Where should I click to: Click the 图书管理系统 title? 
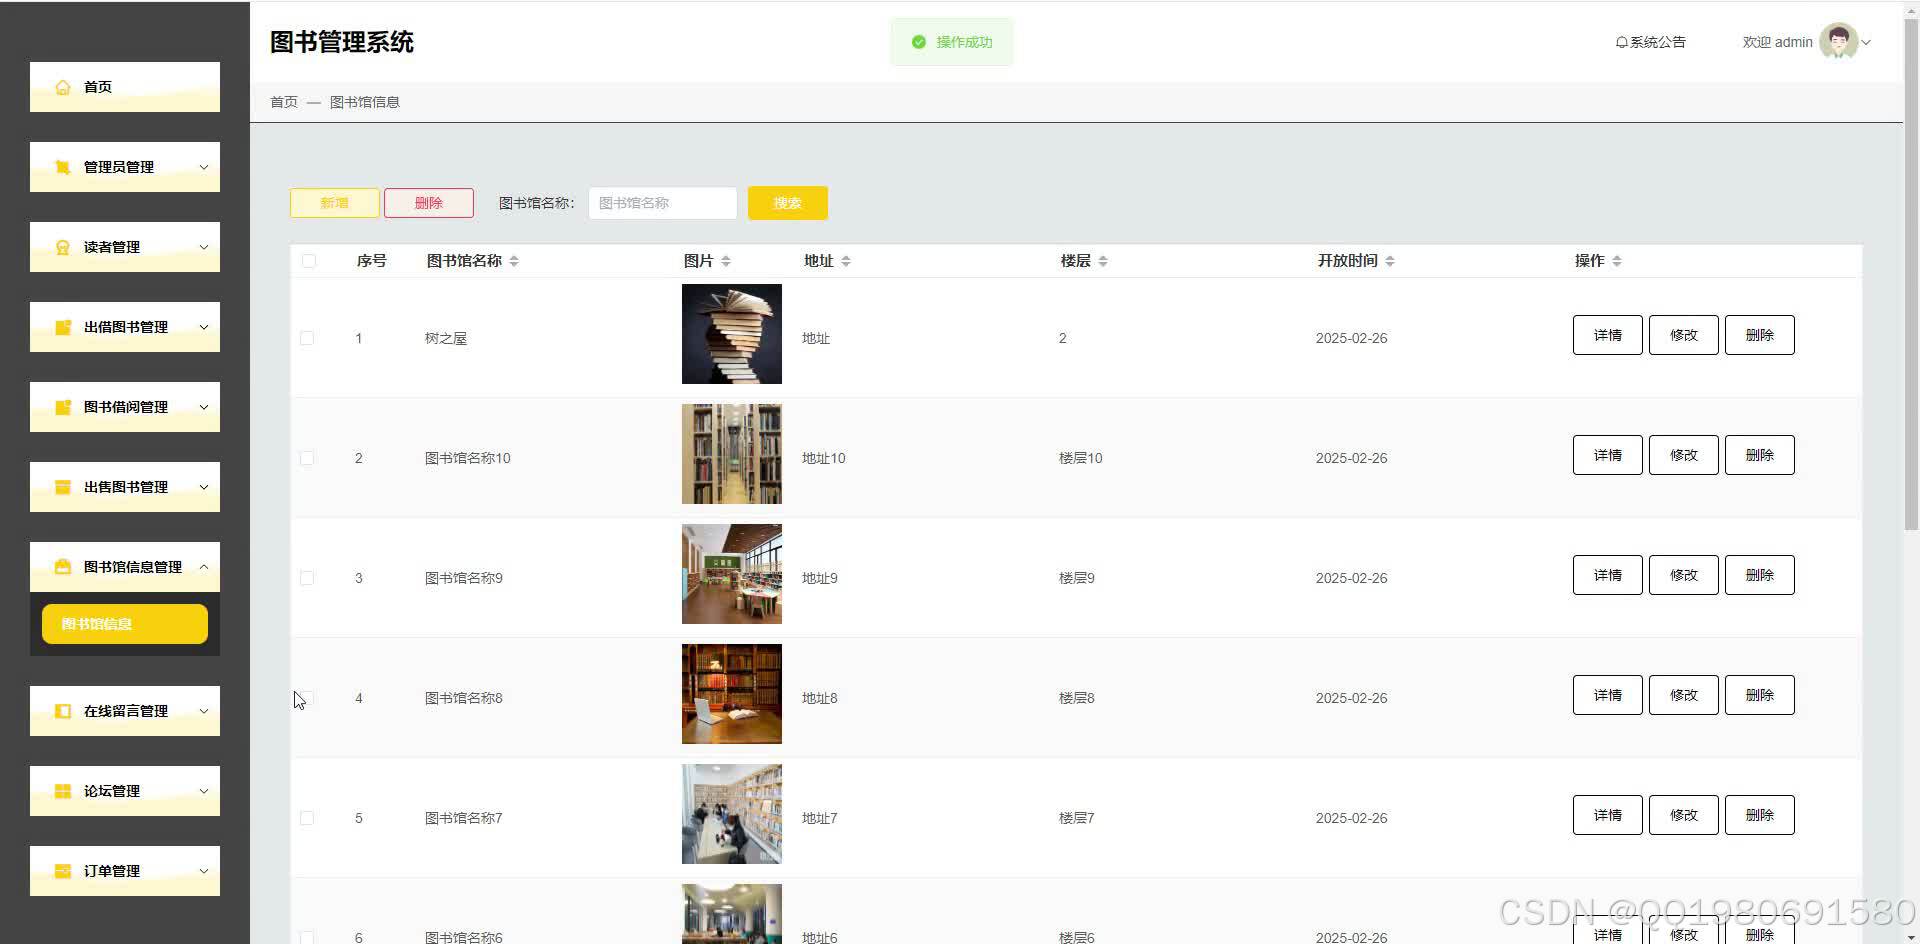(x=342, y=42)
